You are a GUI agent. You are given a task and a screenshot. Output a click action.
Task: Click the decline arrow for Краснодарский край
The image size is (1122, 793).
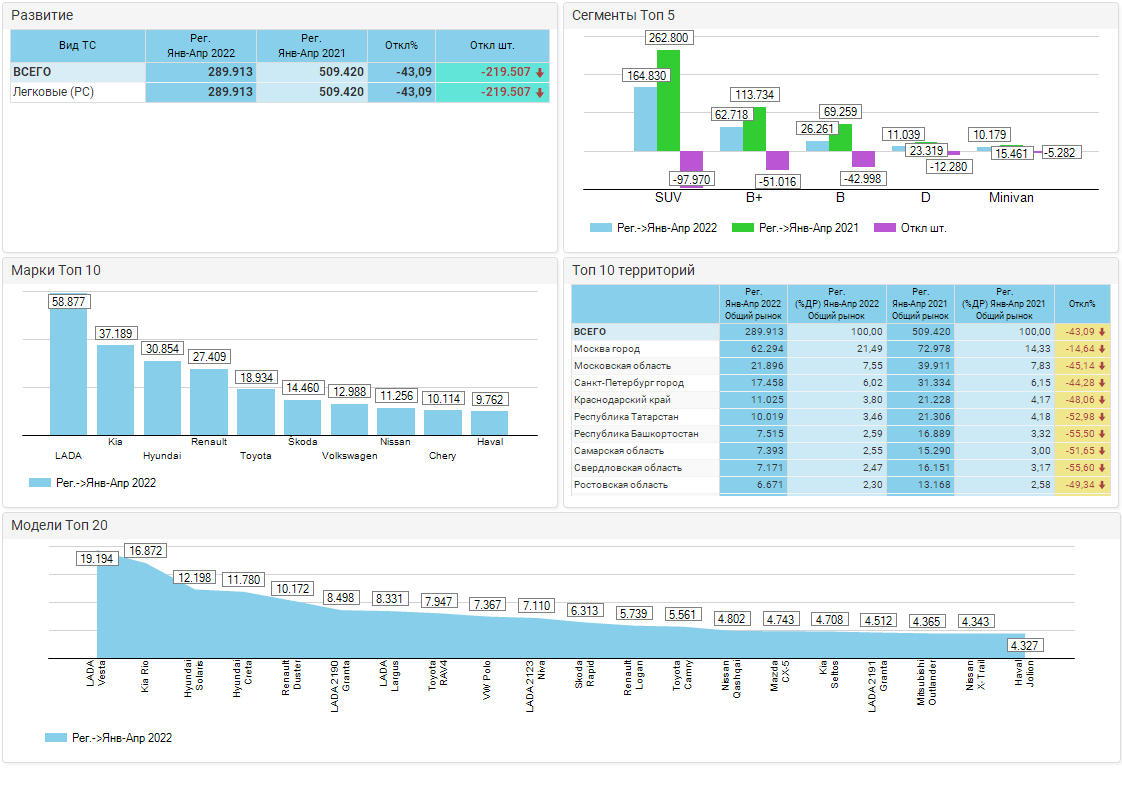point(1102,400)
